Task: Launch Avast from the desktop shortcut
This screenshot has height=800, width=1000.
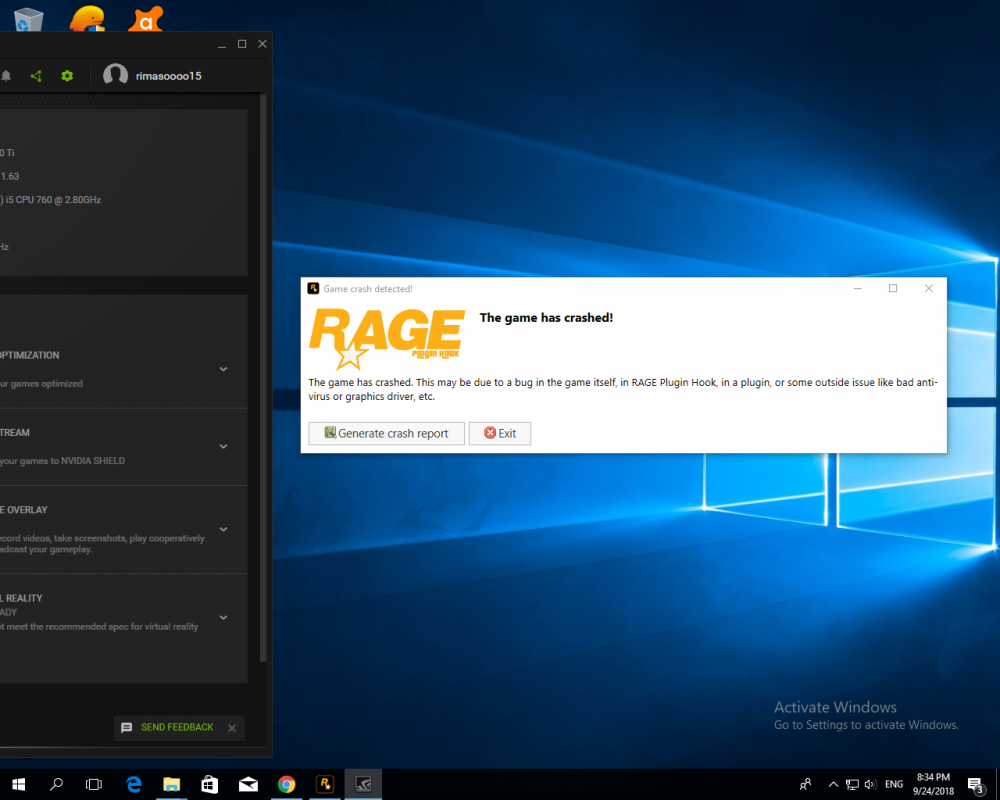Action: click(x=146, y=17)
